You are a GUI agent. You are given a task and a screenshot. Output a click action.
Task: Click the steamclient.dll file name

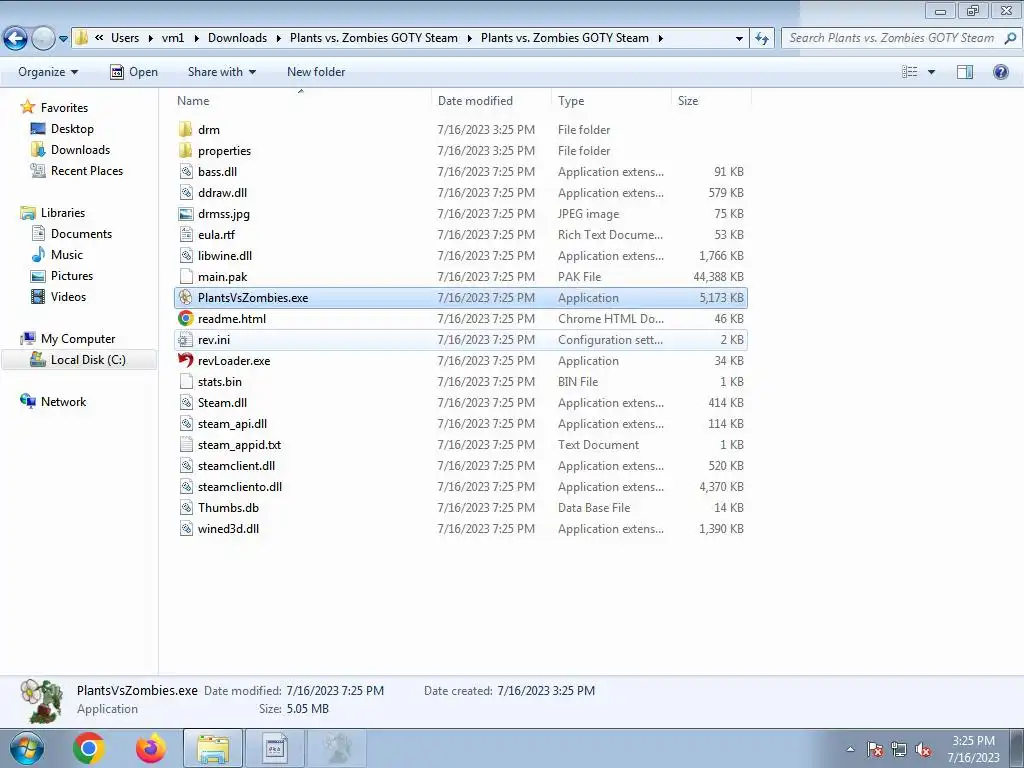coord(236,466)
